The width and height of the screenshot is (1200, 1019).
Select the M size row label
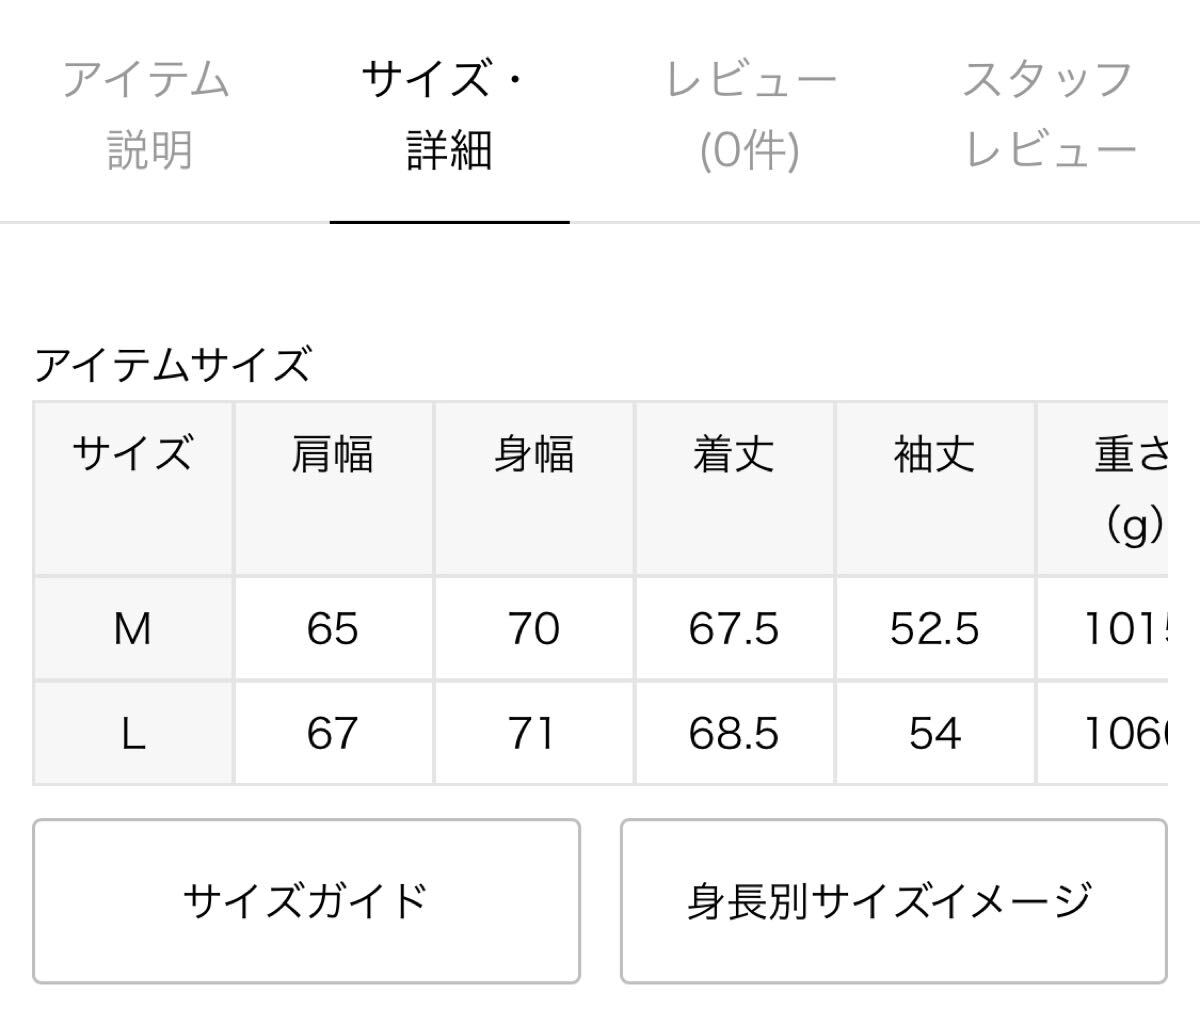click(x=133, y=629)
